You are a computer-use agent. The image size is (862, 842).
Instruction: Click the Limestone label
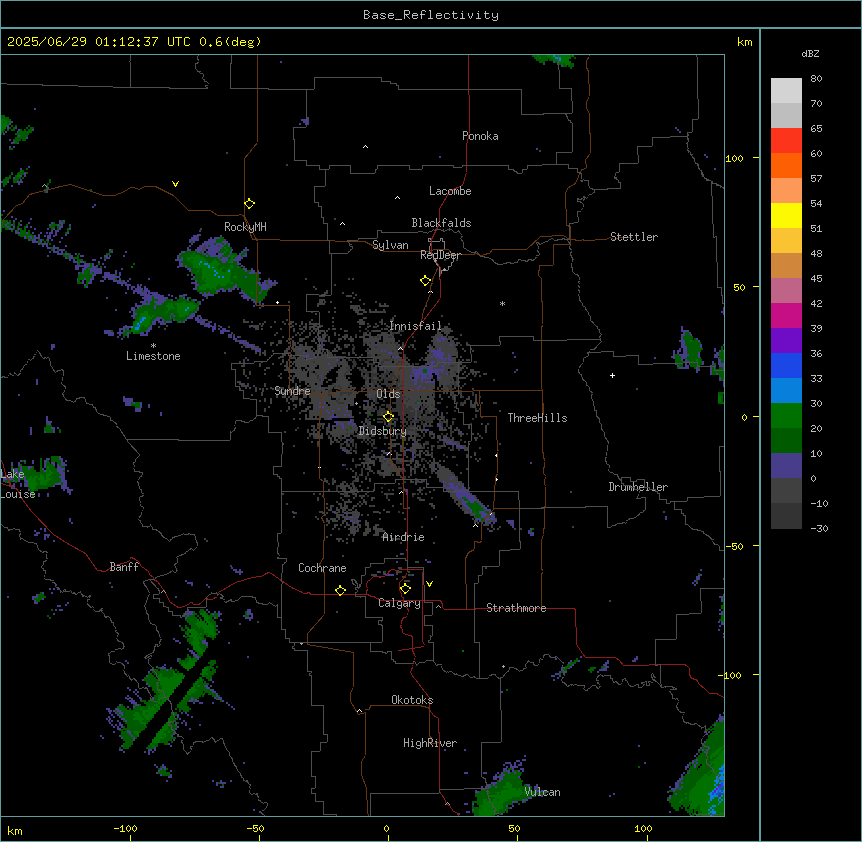coord(153,356)
